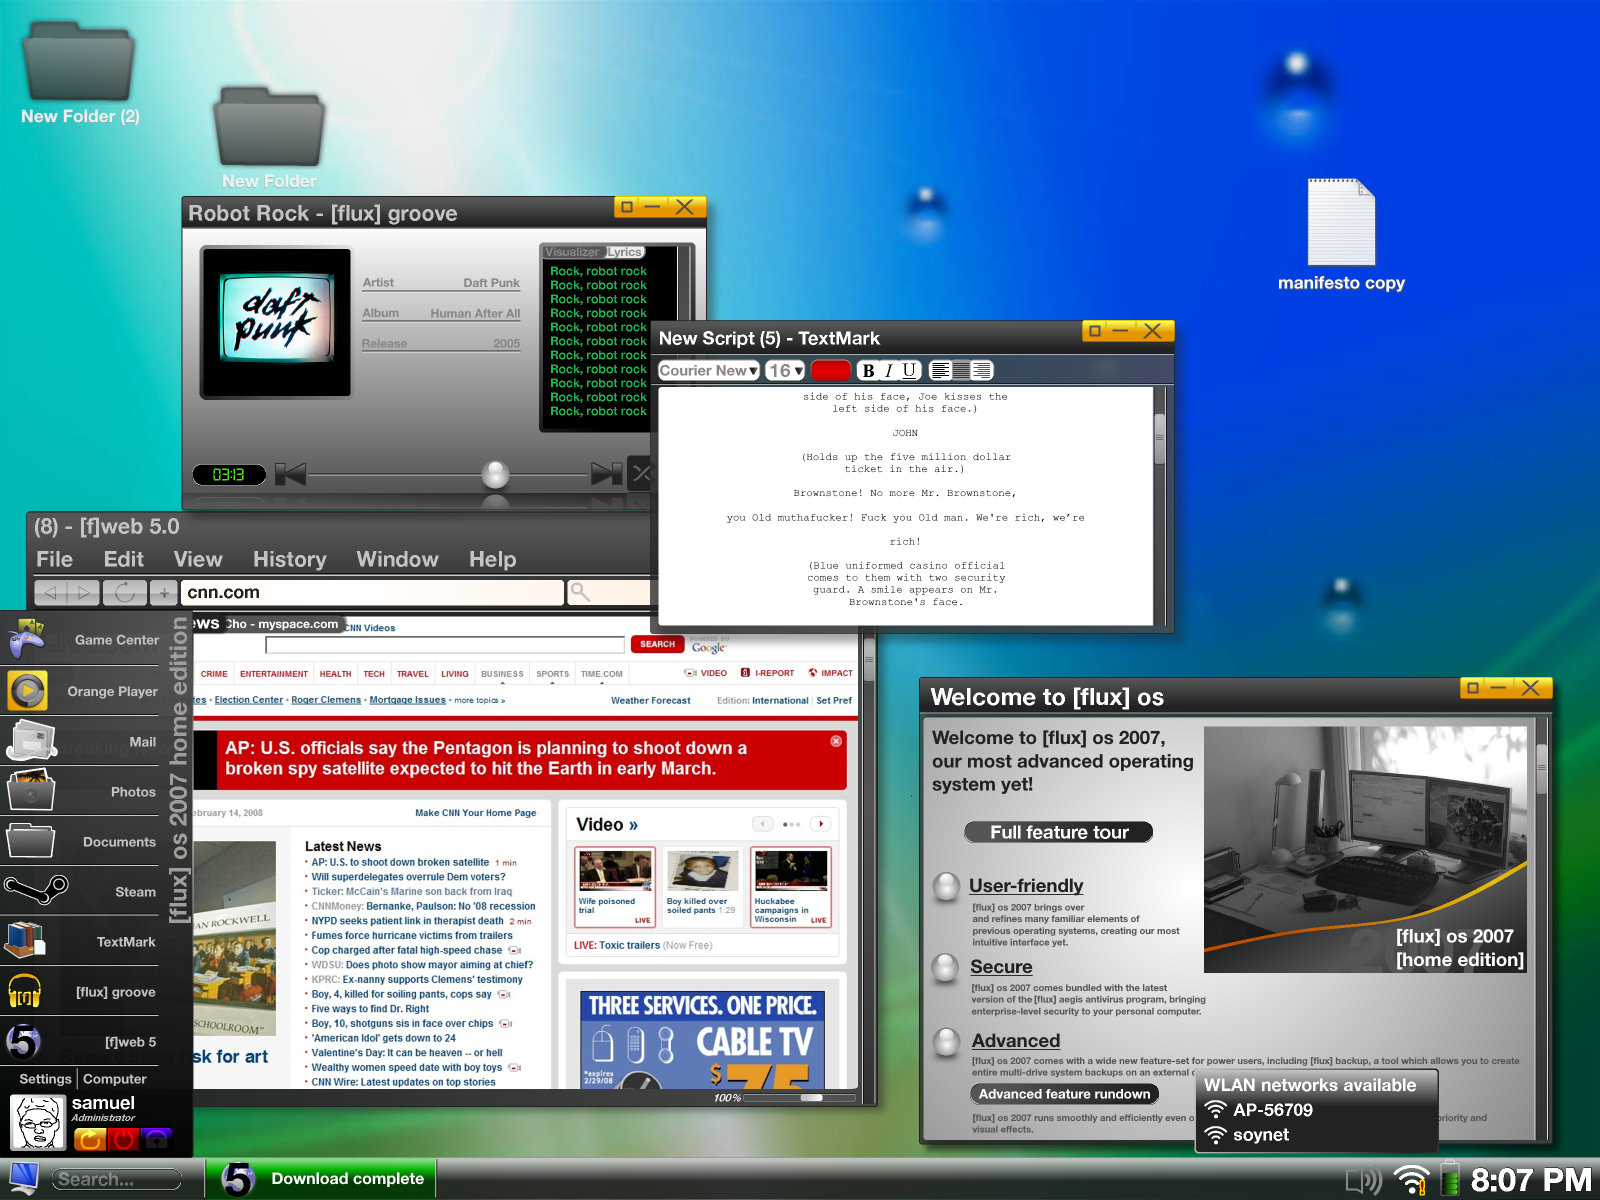Click the Download complete taskbar notification
Image resolution: width=1600 pixels, height=1200 pixels.
click(321, 1179)
